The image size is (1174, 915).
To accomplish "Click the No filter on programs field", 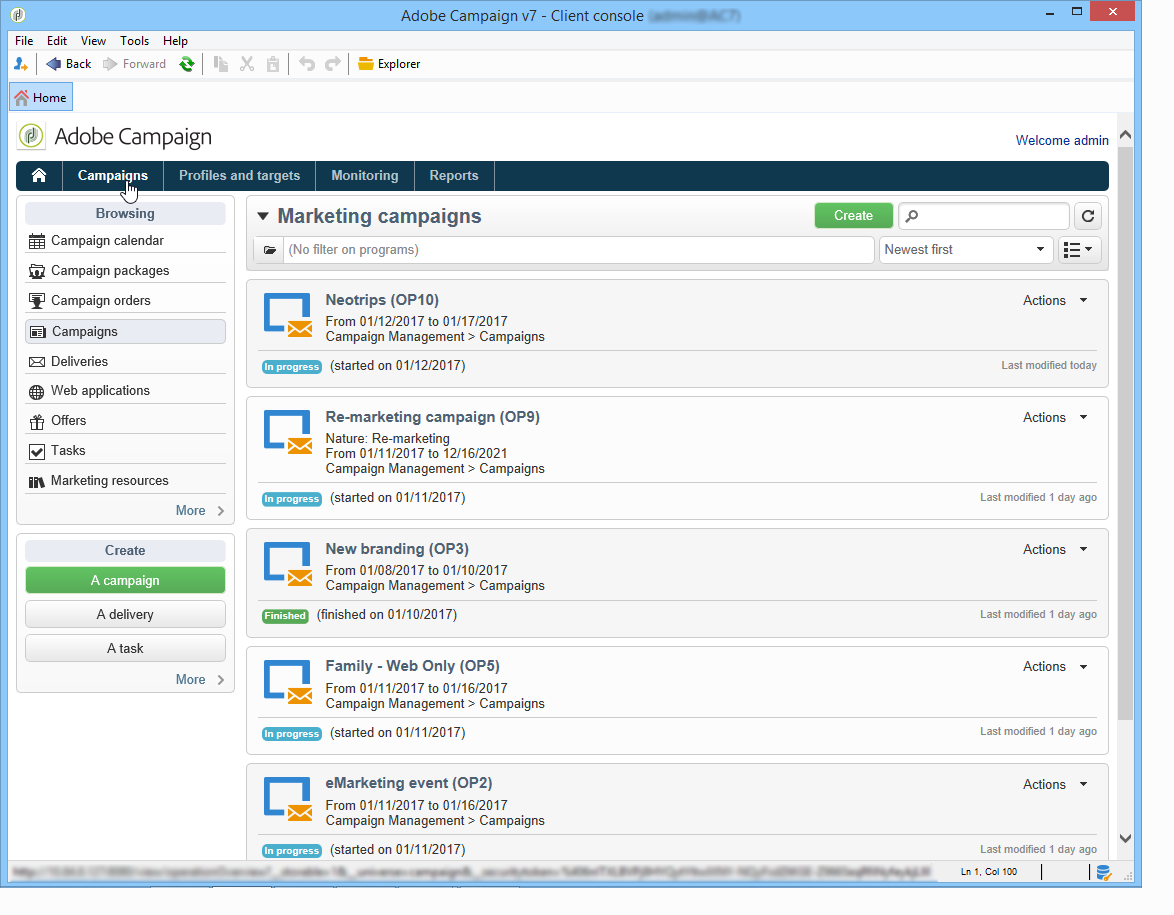I will (578, 250).
